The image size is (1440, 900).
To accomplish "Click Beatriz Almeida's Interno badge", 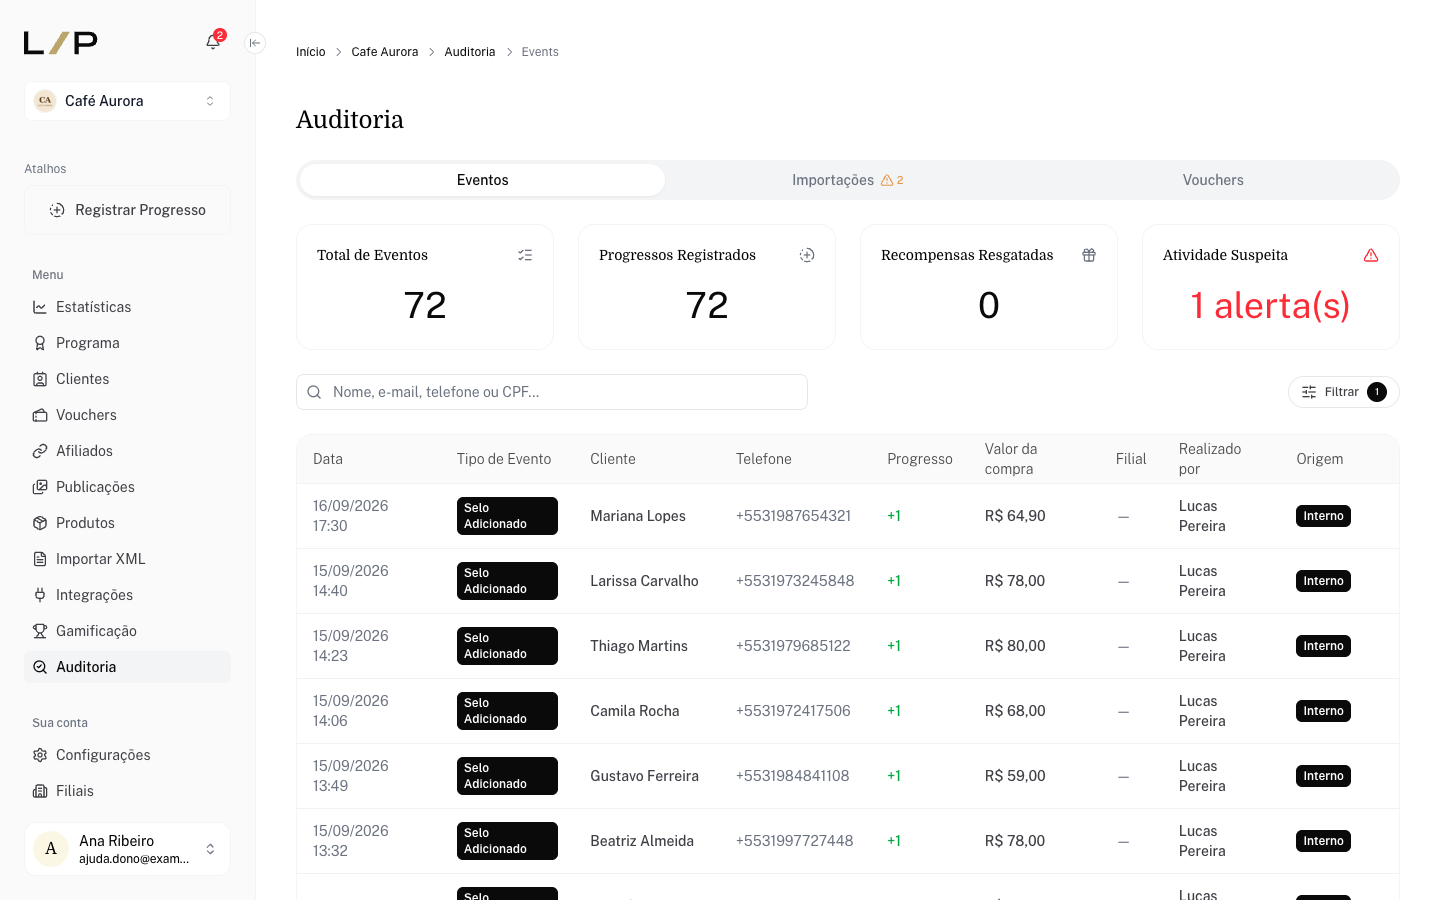I will point(1323,841).
